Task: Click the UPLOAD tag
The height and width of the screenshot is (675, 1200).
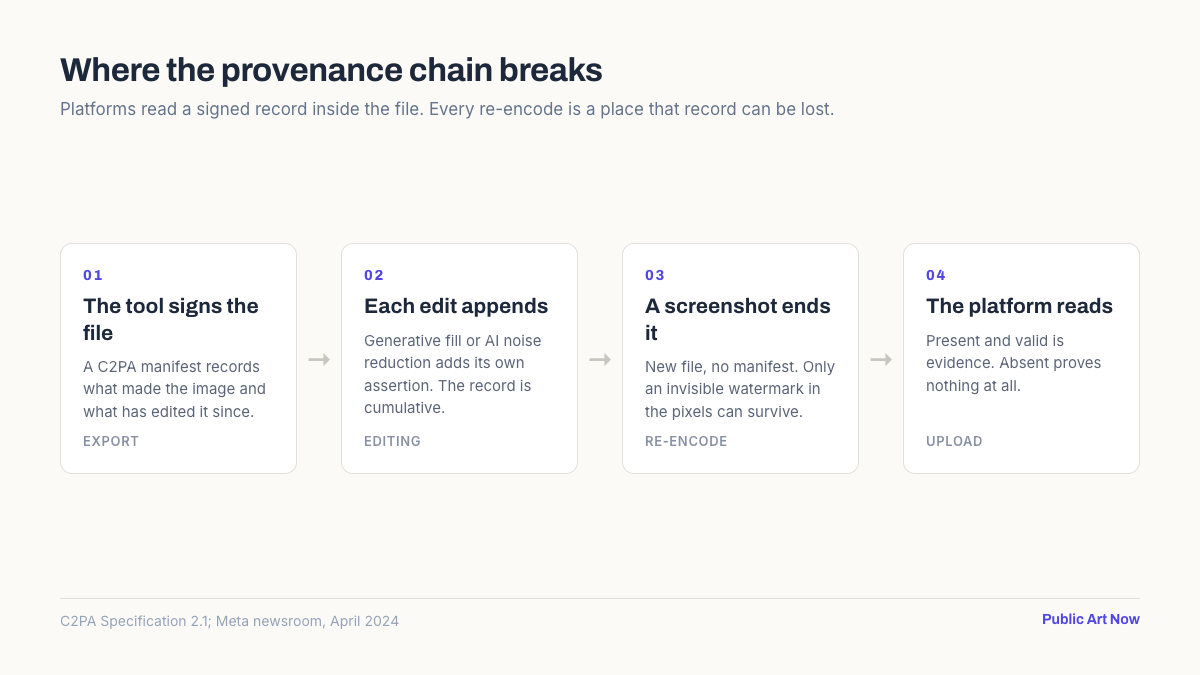Action: click(954, 441)
